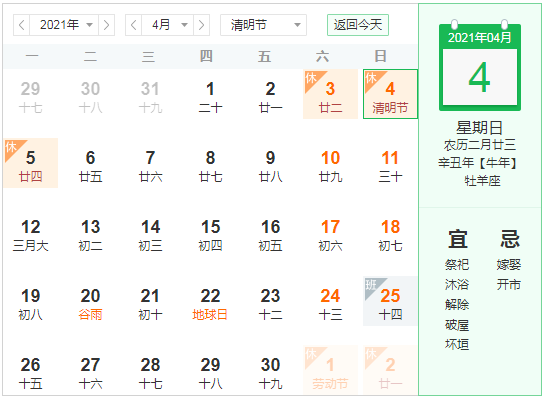Click 农历二月廿三 lunar date text

480,145
